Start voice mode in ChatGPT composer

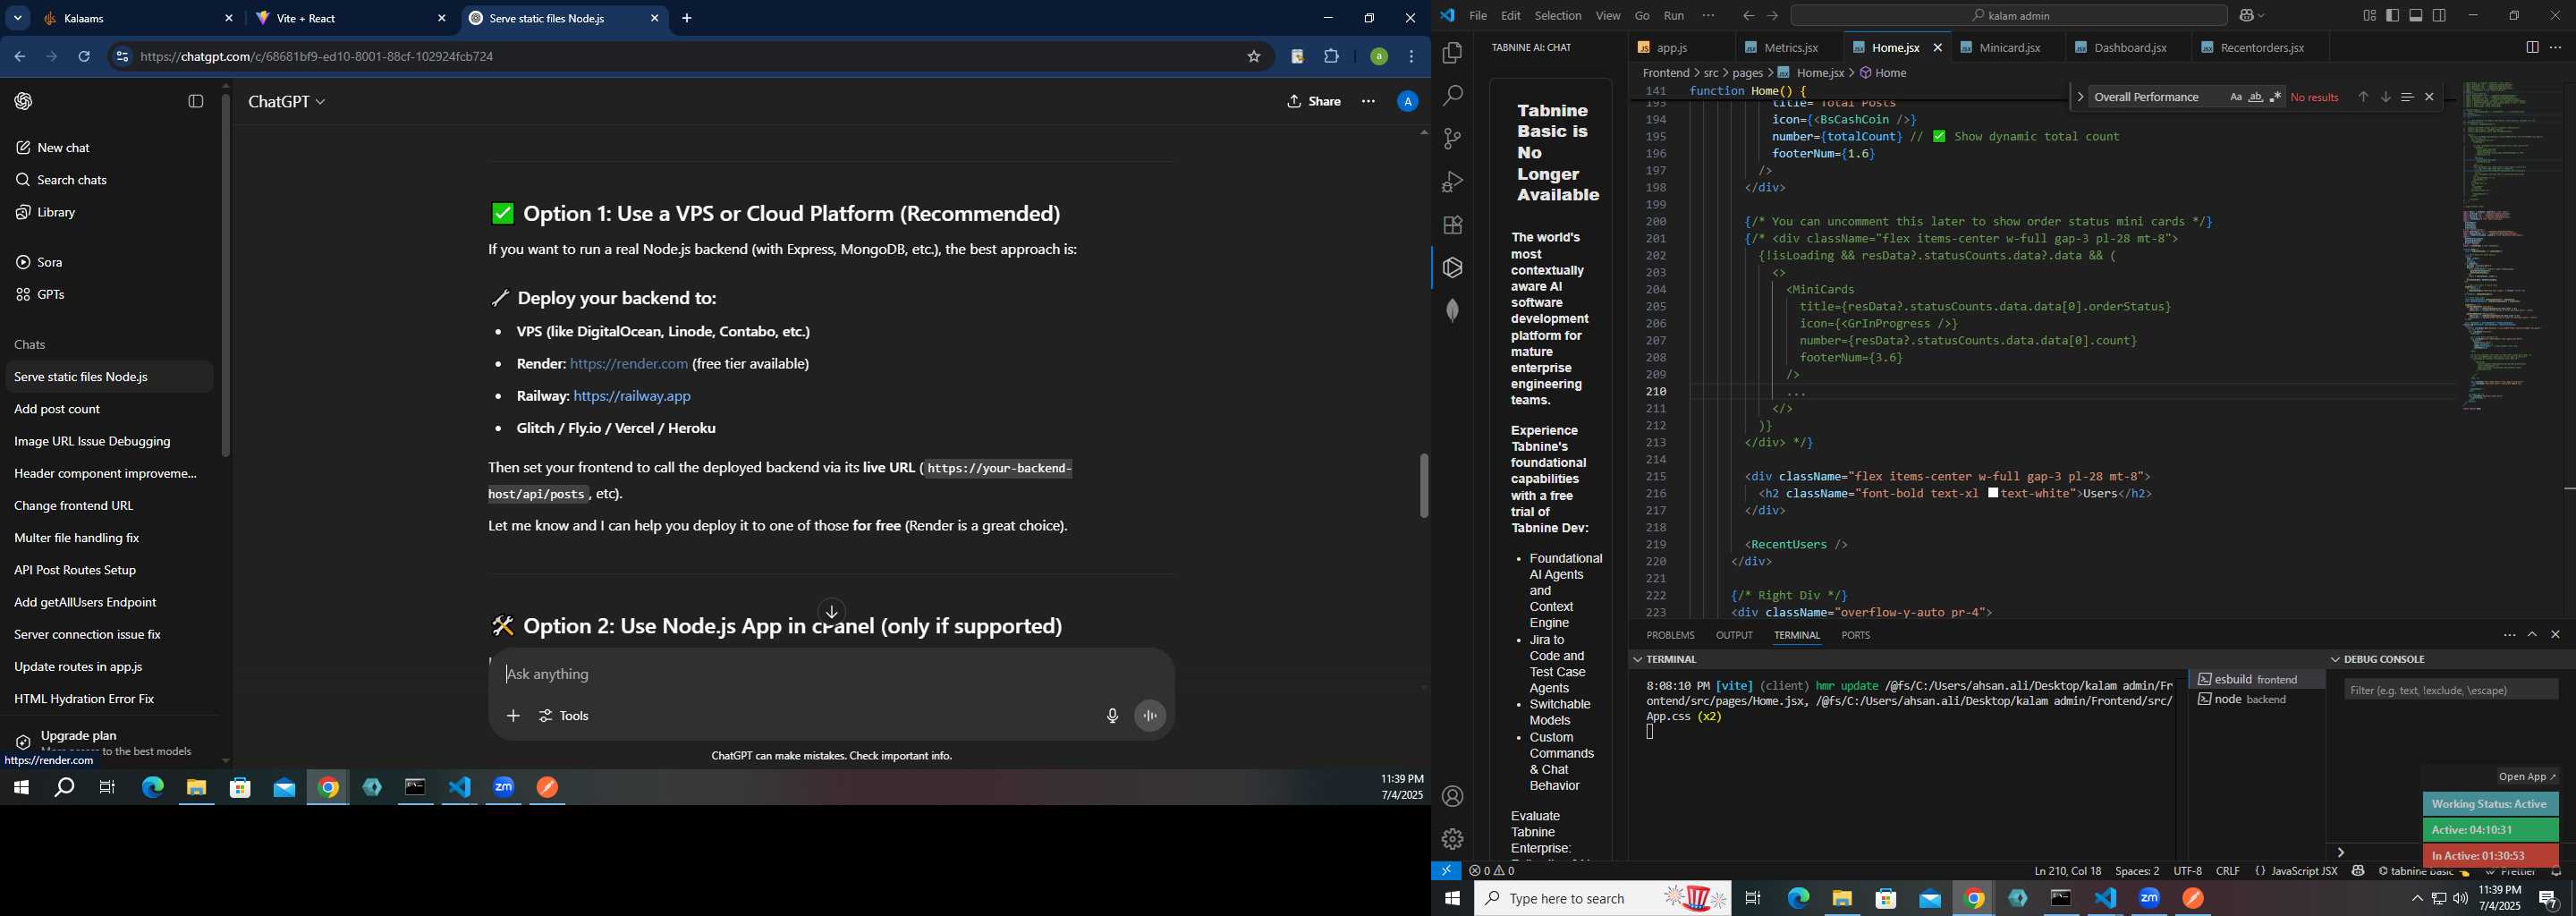(x=1150, y=716)
